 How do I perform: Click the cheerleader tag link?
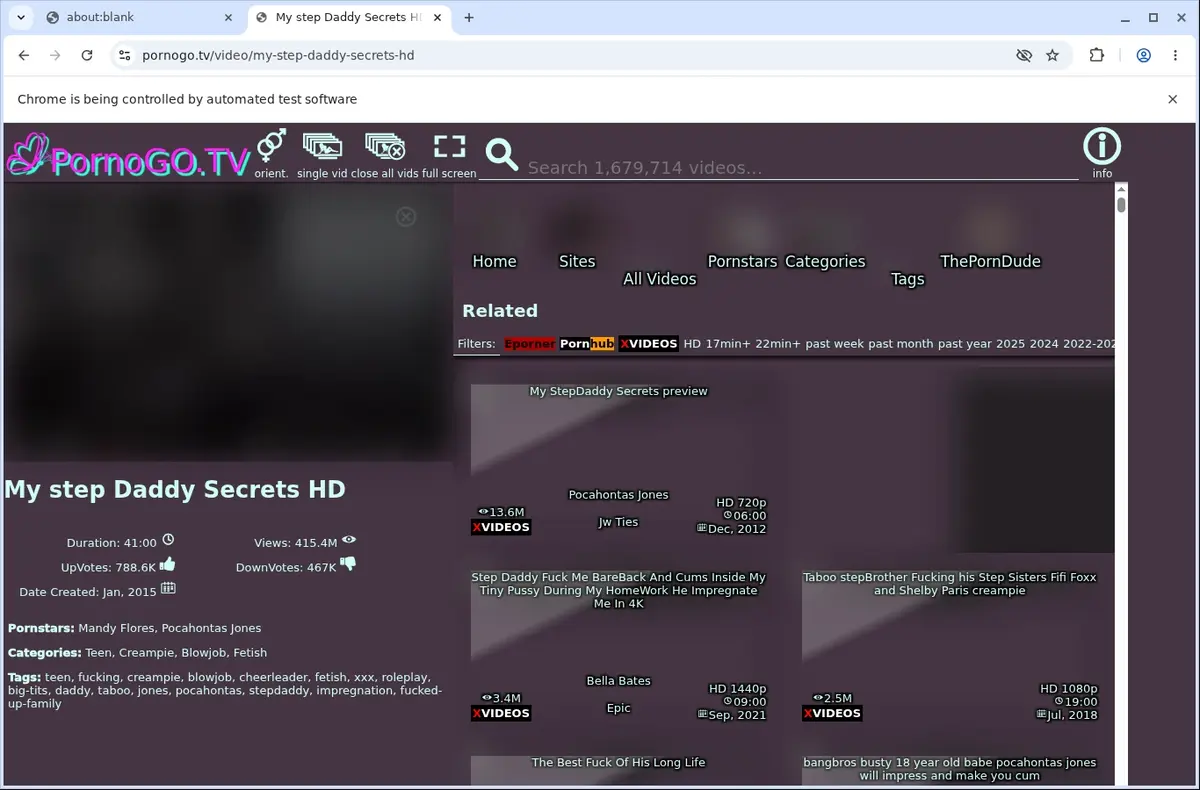(273, 677)
